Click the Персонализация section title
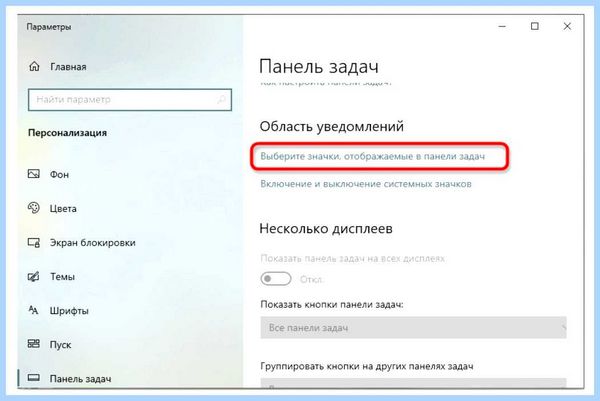600x401 pixels. pos(67,133)
